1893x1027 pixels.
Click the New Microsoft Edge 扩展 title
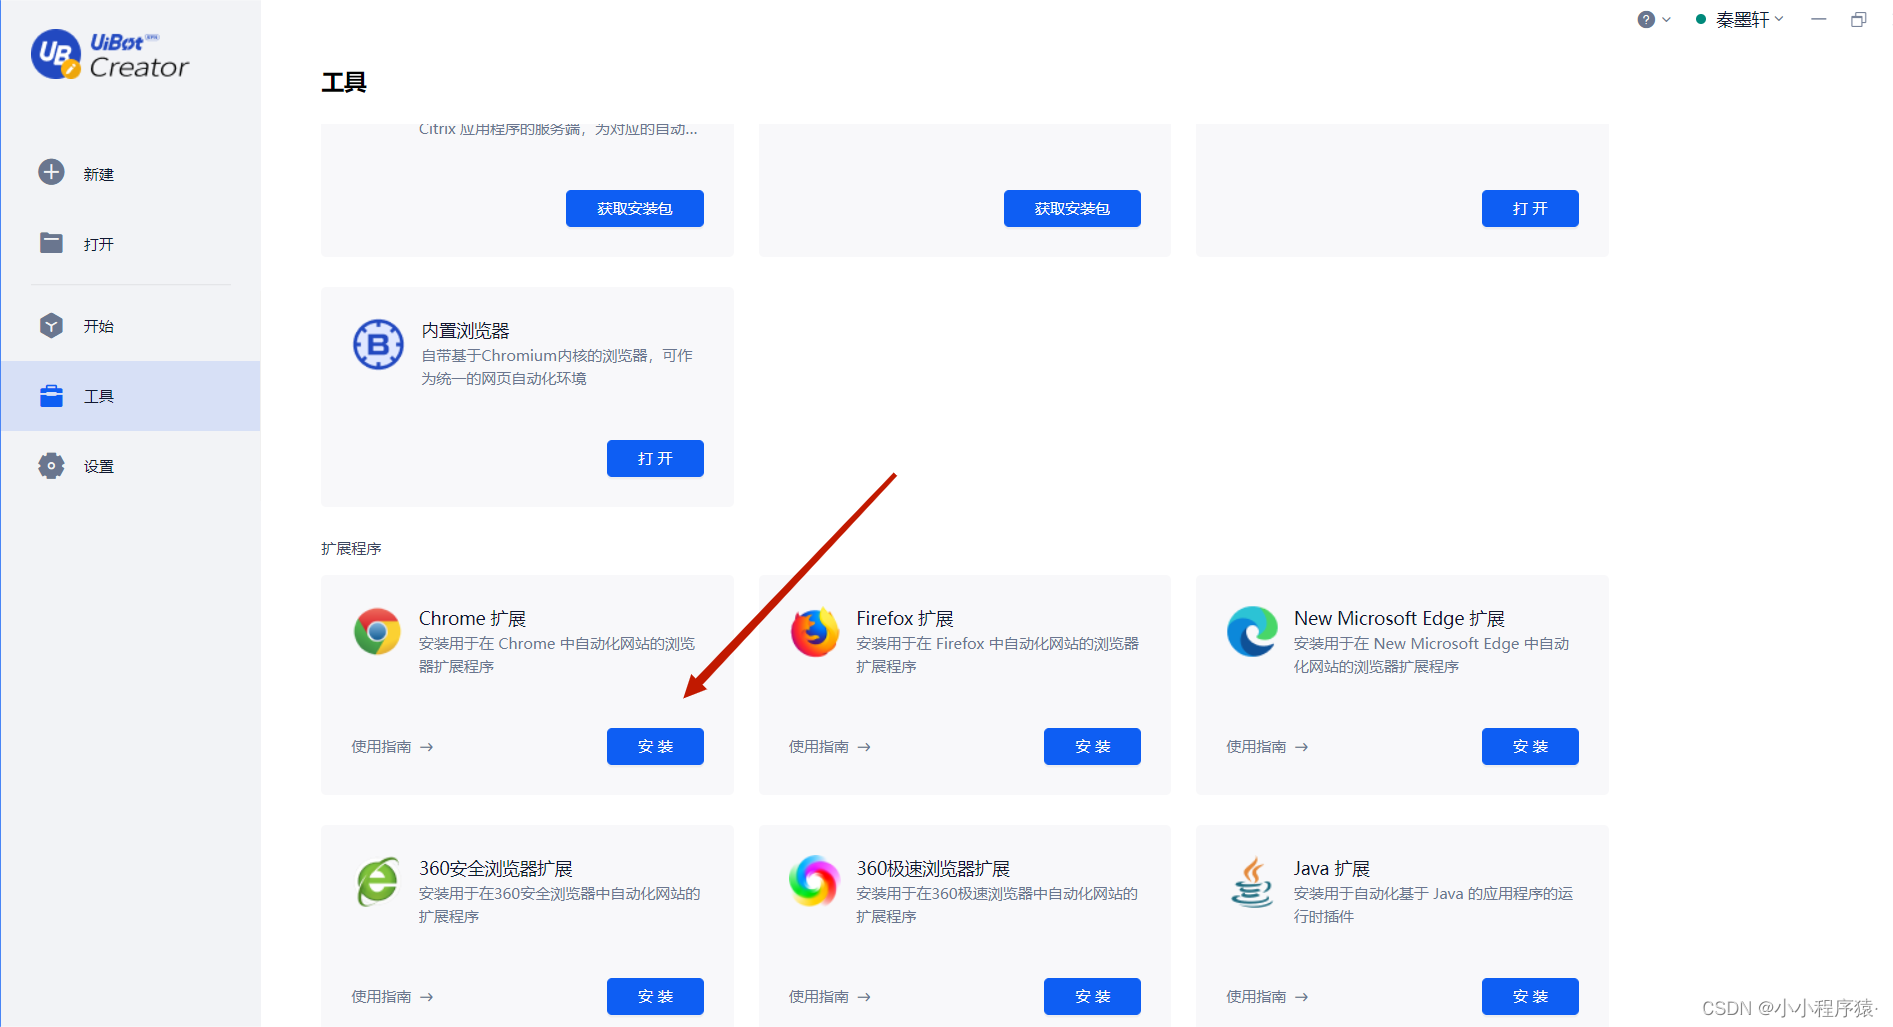[x=1399, y=618]
